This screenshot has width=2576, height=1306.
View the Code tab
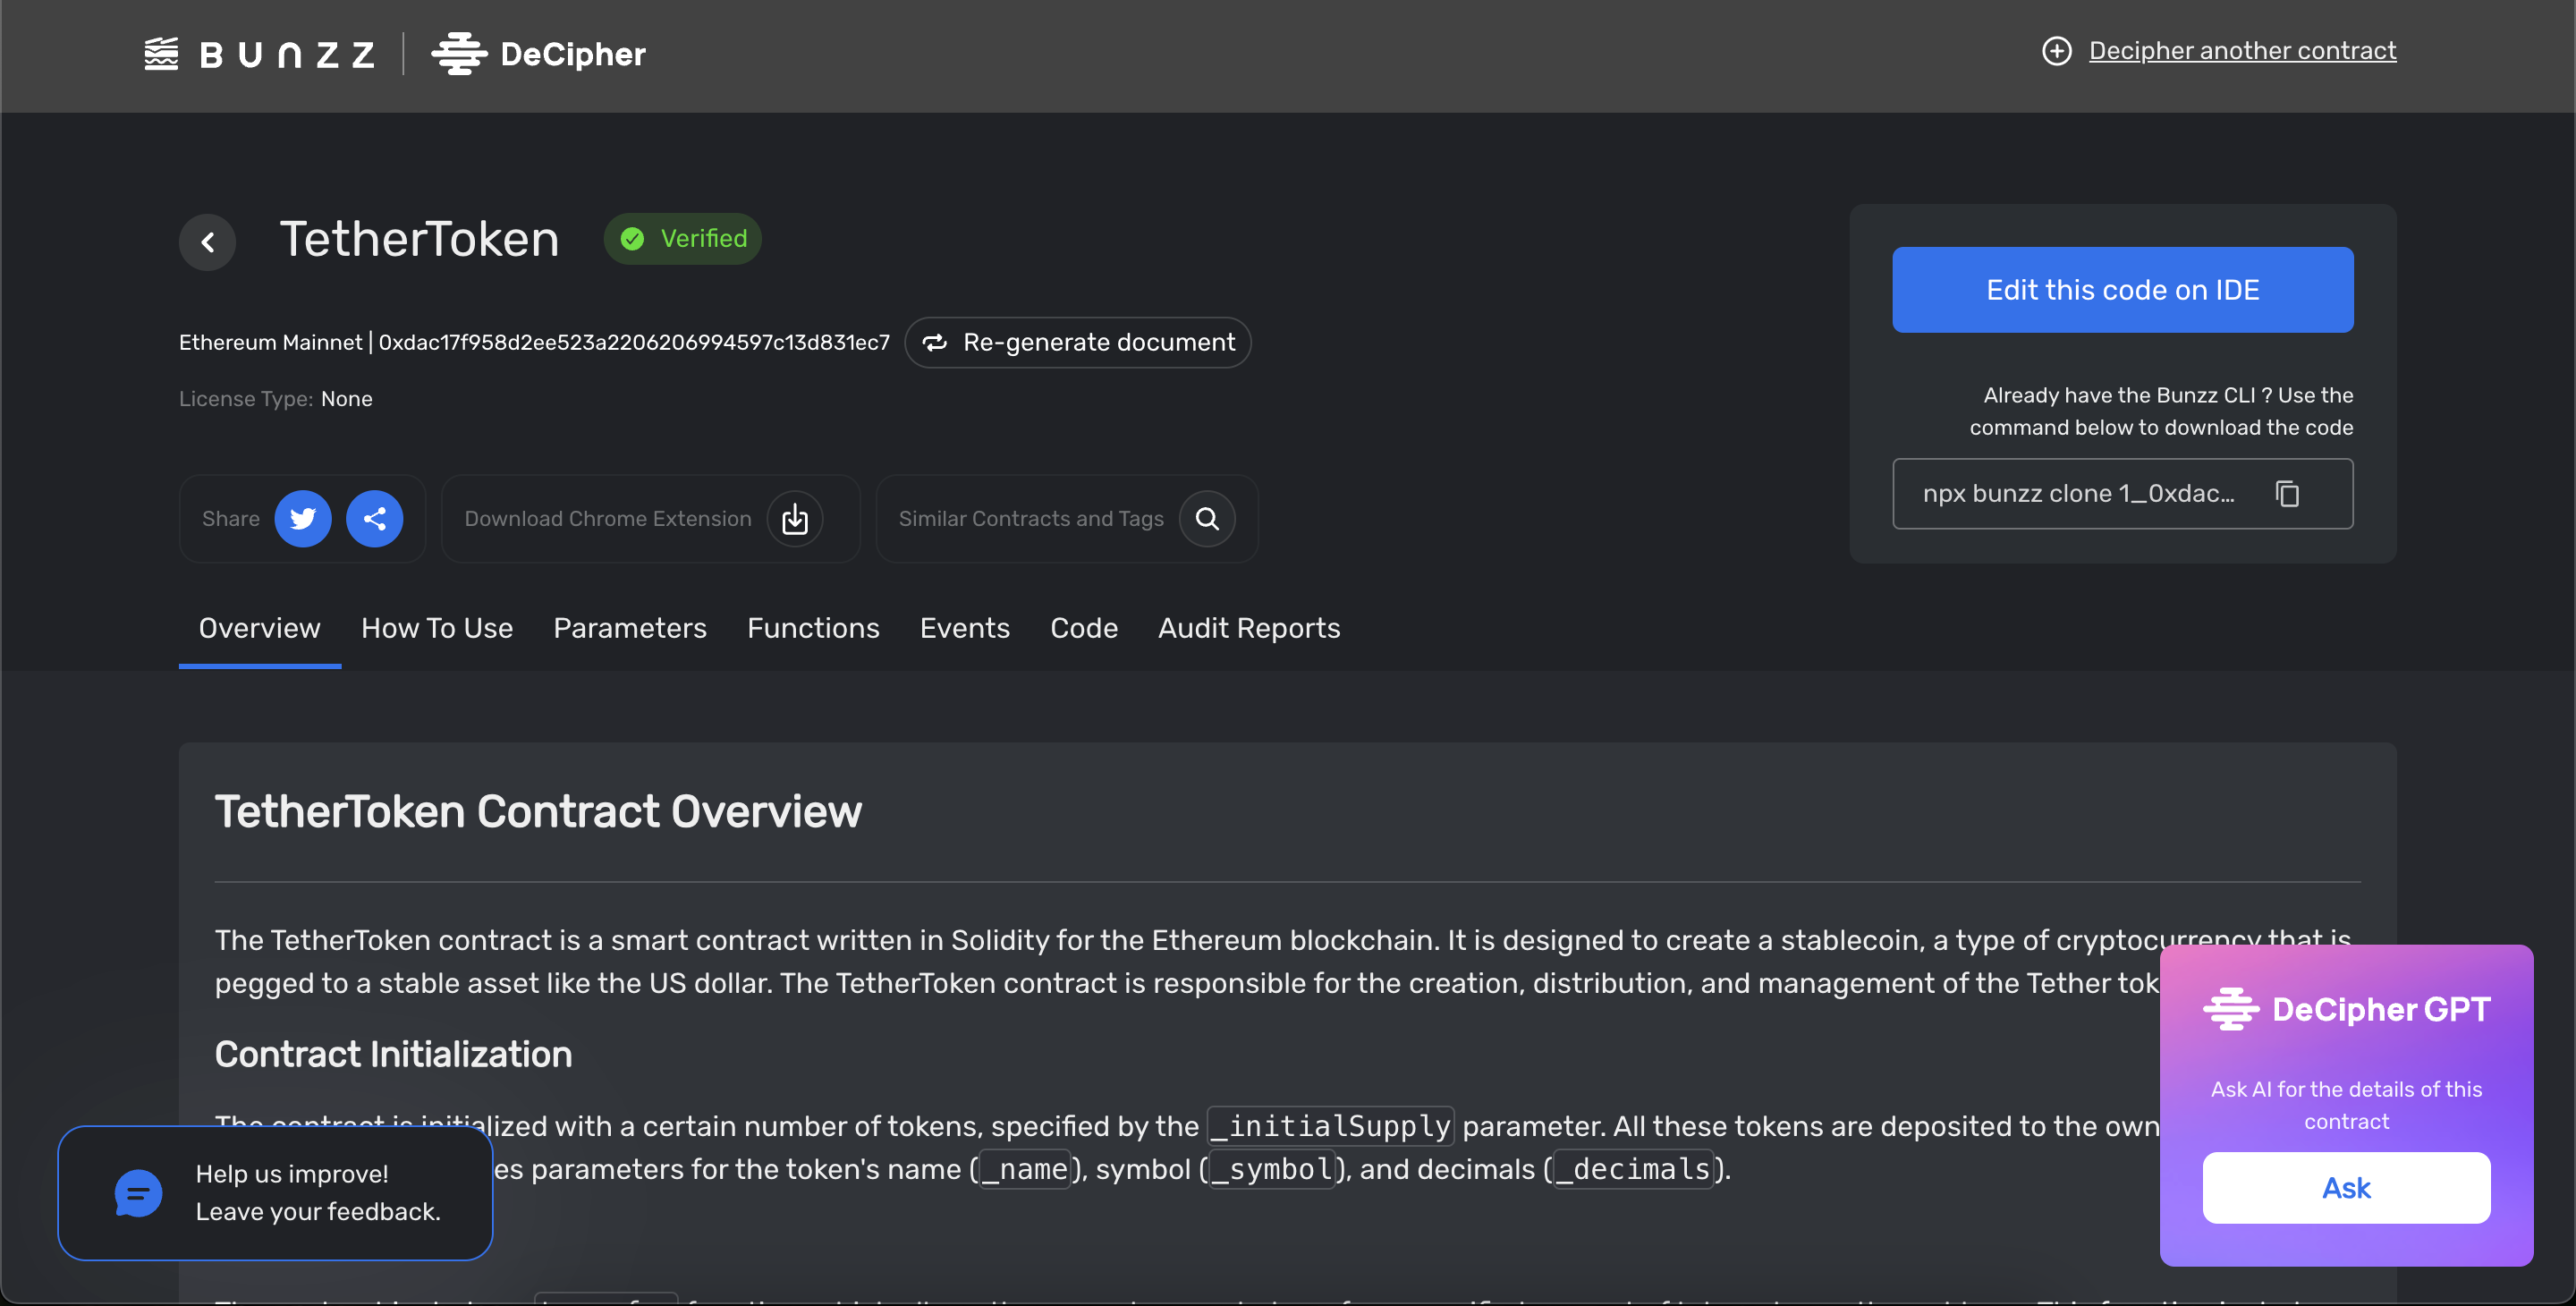[1083, 628]
